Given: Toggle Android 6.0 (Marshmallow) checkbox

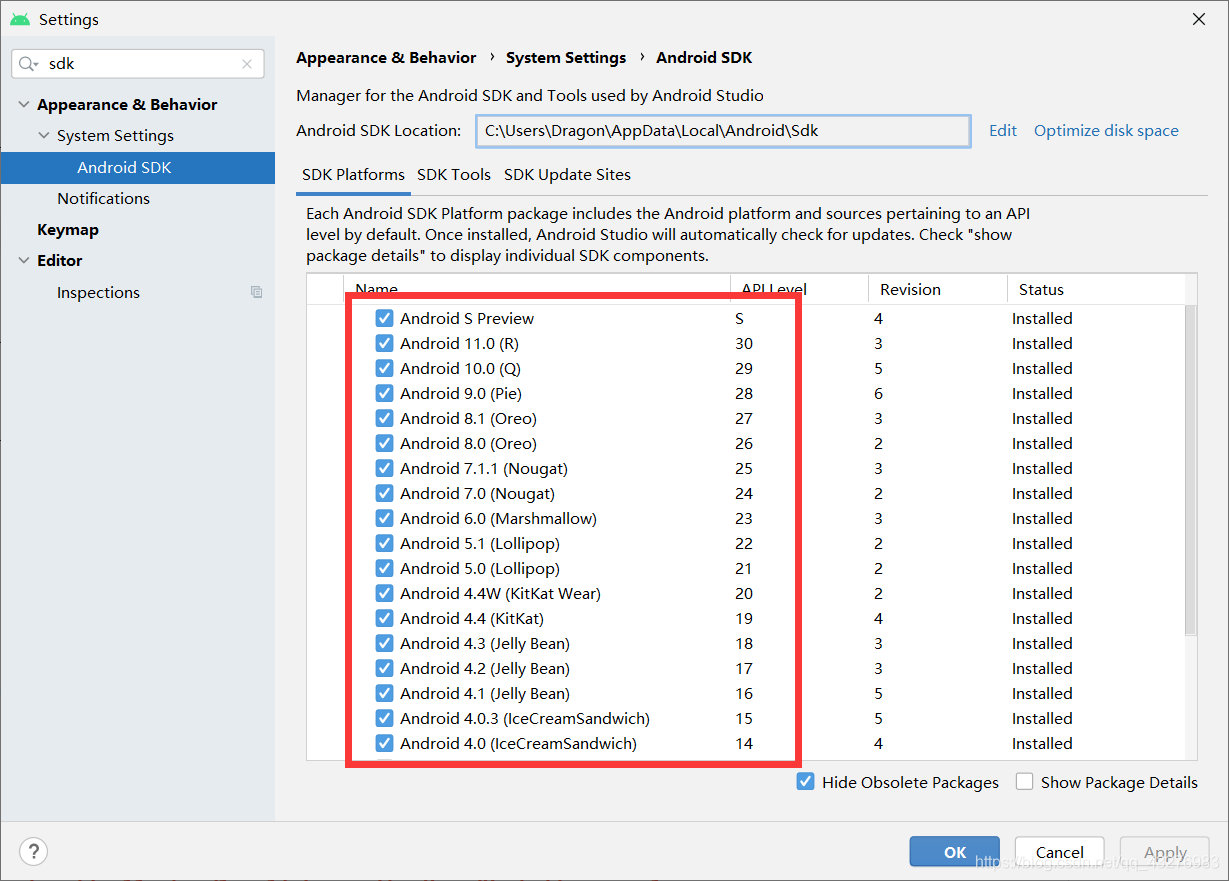Looking at the screenshot, I should point(384,518).
